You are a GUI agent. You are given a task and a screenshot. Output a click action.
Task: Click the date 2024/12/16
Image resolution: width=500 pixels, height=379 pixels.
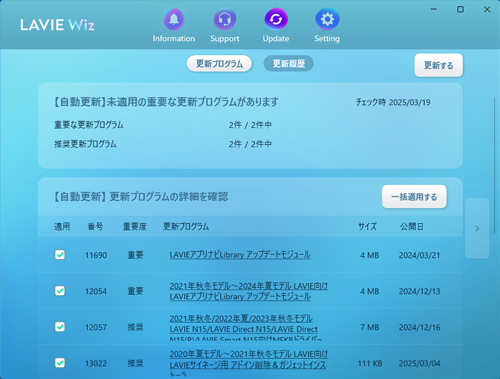tap(419, 327)
